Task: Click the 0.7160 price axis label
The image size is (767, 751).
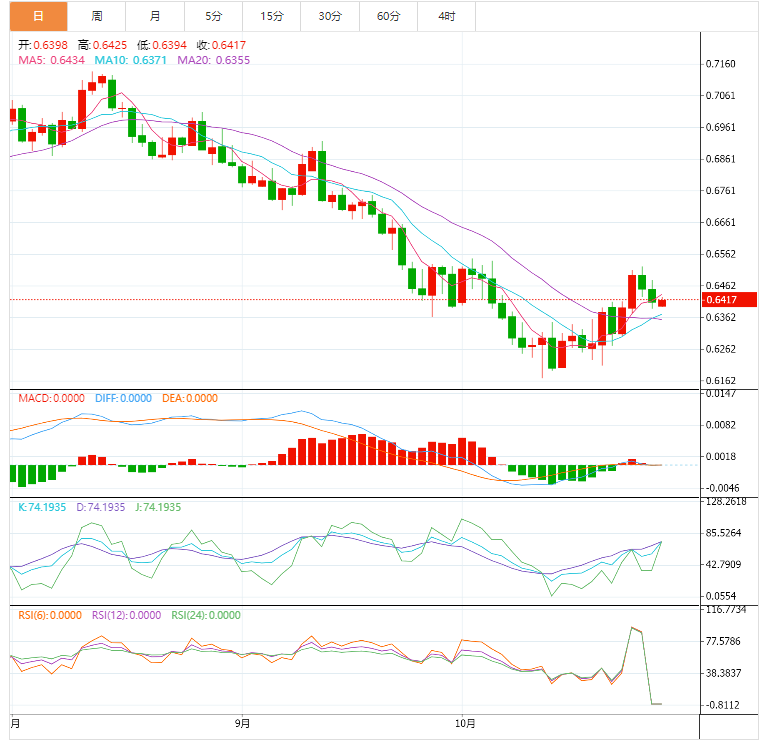Action: click(x=720, y=64)
